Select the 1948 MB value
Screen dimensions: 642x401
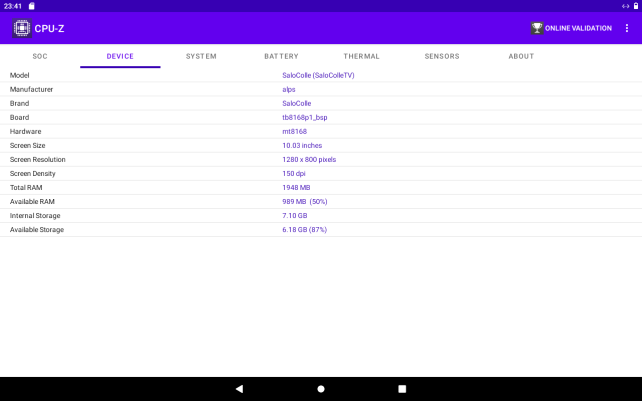coord(296,188)
